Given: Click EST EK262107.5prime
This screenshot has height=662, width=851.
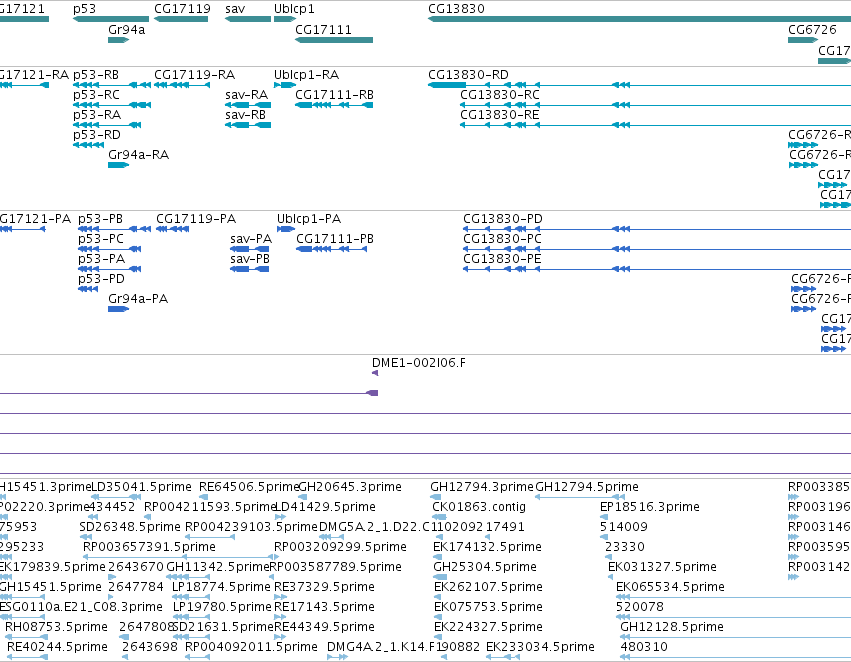Looking at the screenshot, I should click(x=488, y=587).
